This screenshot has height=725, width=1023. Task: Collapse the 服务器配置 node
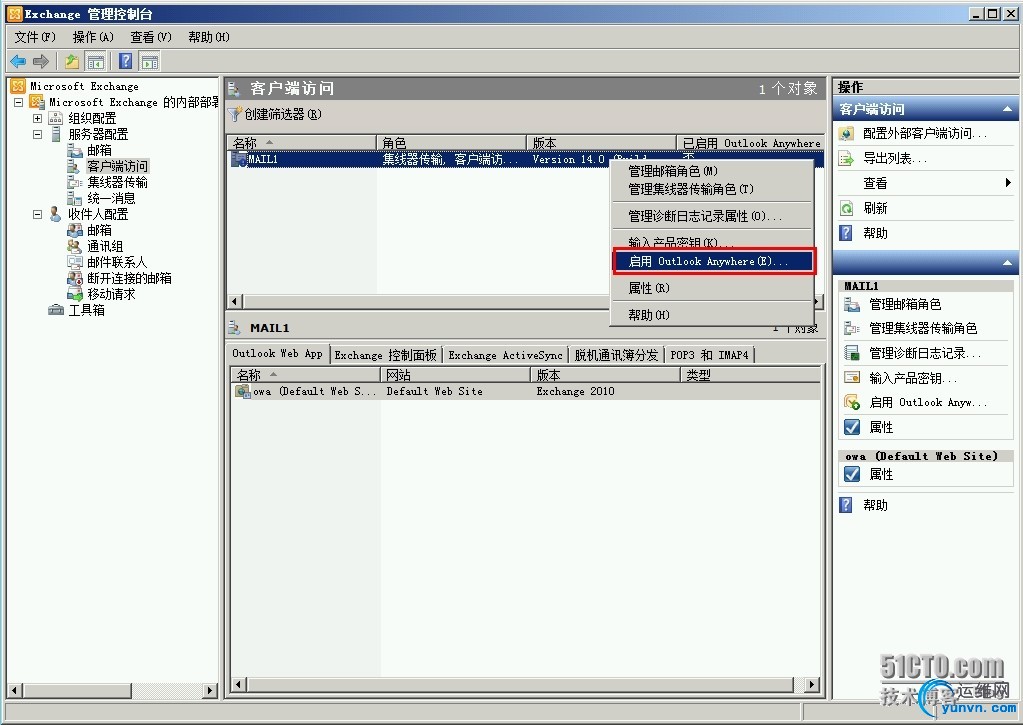(x=37, y=134)
